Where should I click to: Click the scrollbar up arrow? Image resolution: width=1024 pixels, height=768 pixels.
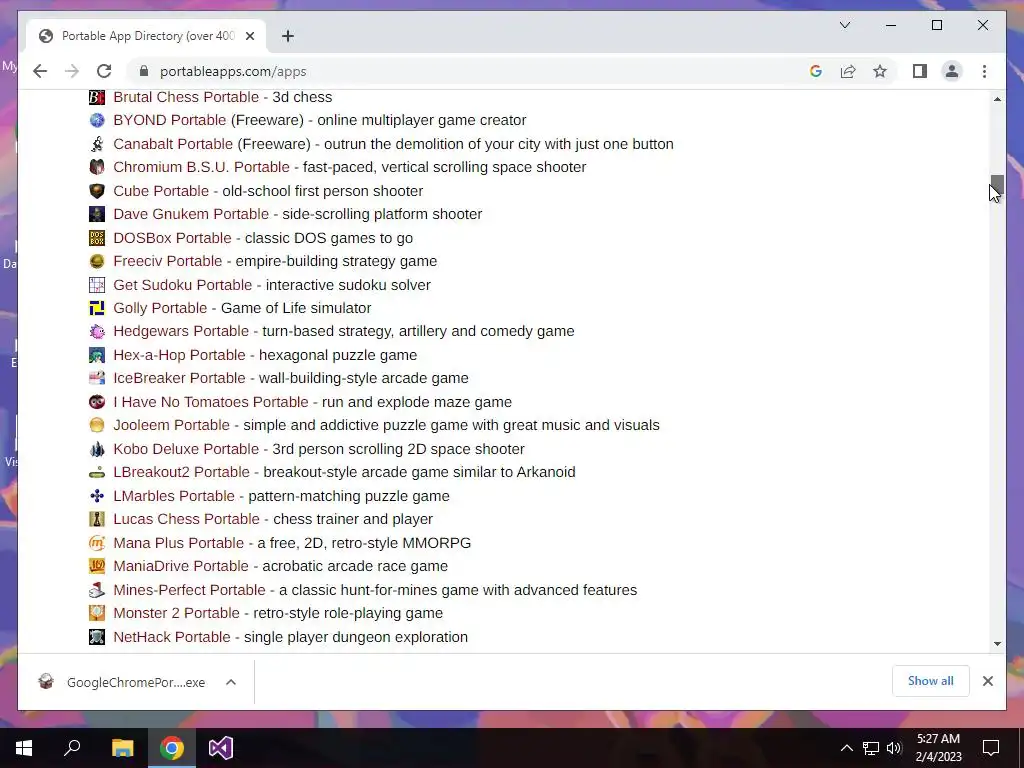pos(997,99)
